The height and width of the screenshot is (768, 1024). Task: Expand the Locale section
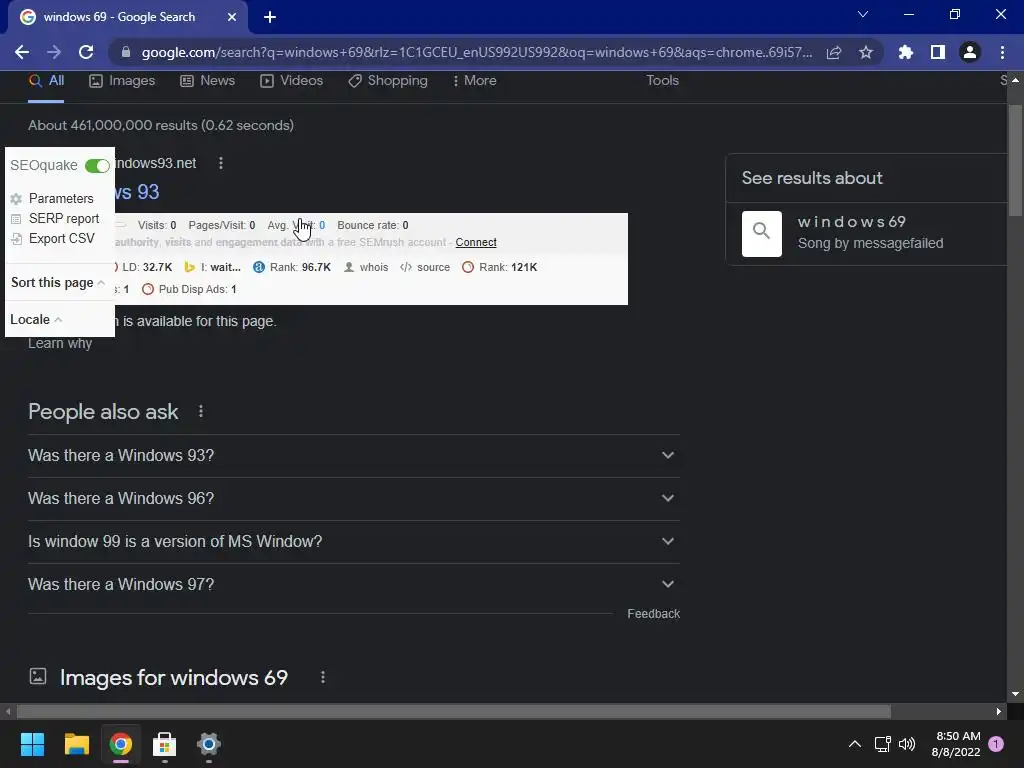[36, 319]
